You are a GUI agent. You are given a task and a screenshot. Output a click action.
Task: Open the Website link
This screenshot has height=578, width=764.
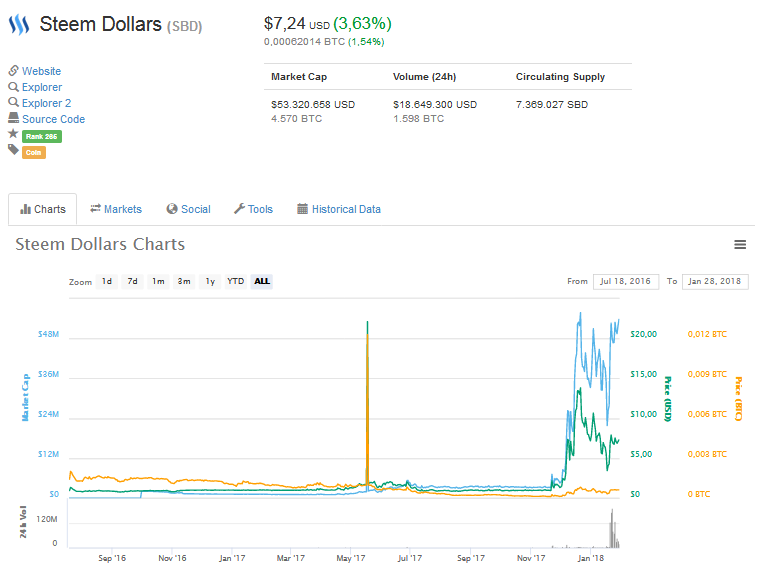[41, 71]
